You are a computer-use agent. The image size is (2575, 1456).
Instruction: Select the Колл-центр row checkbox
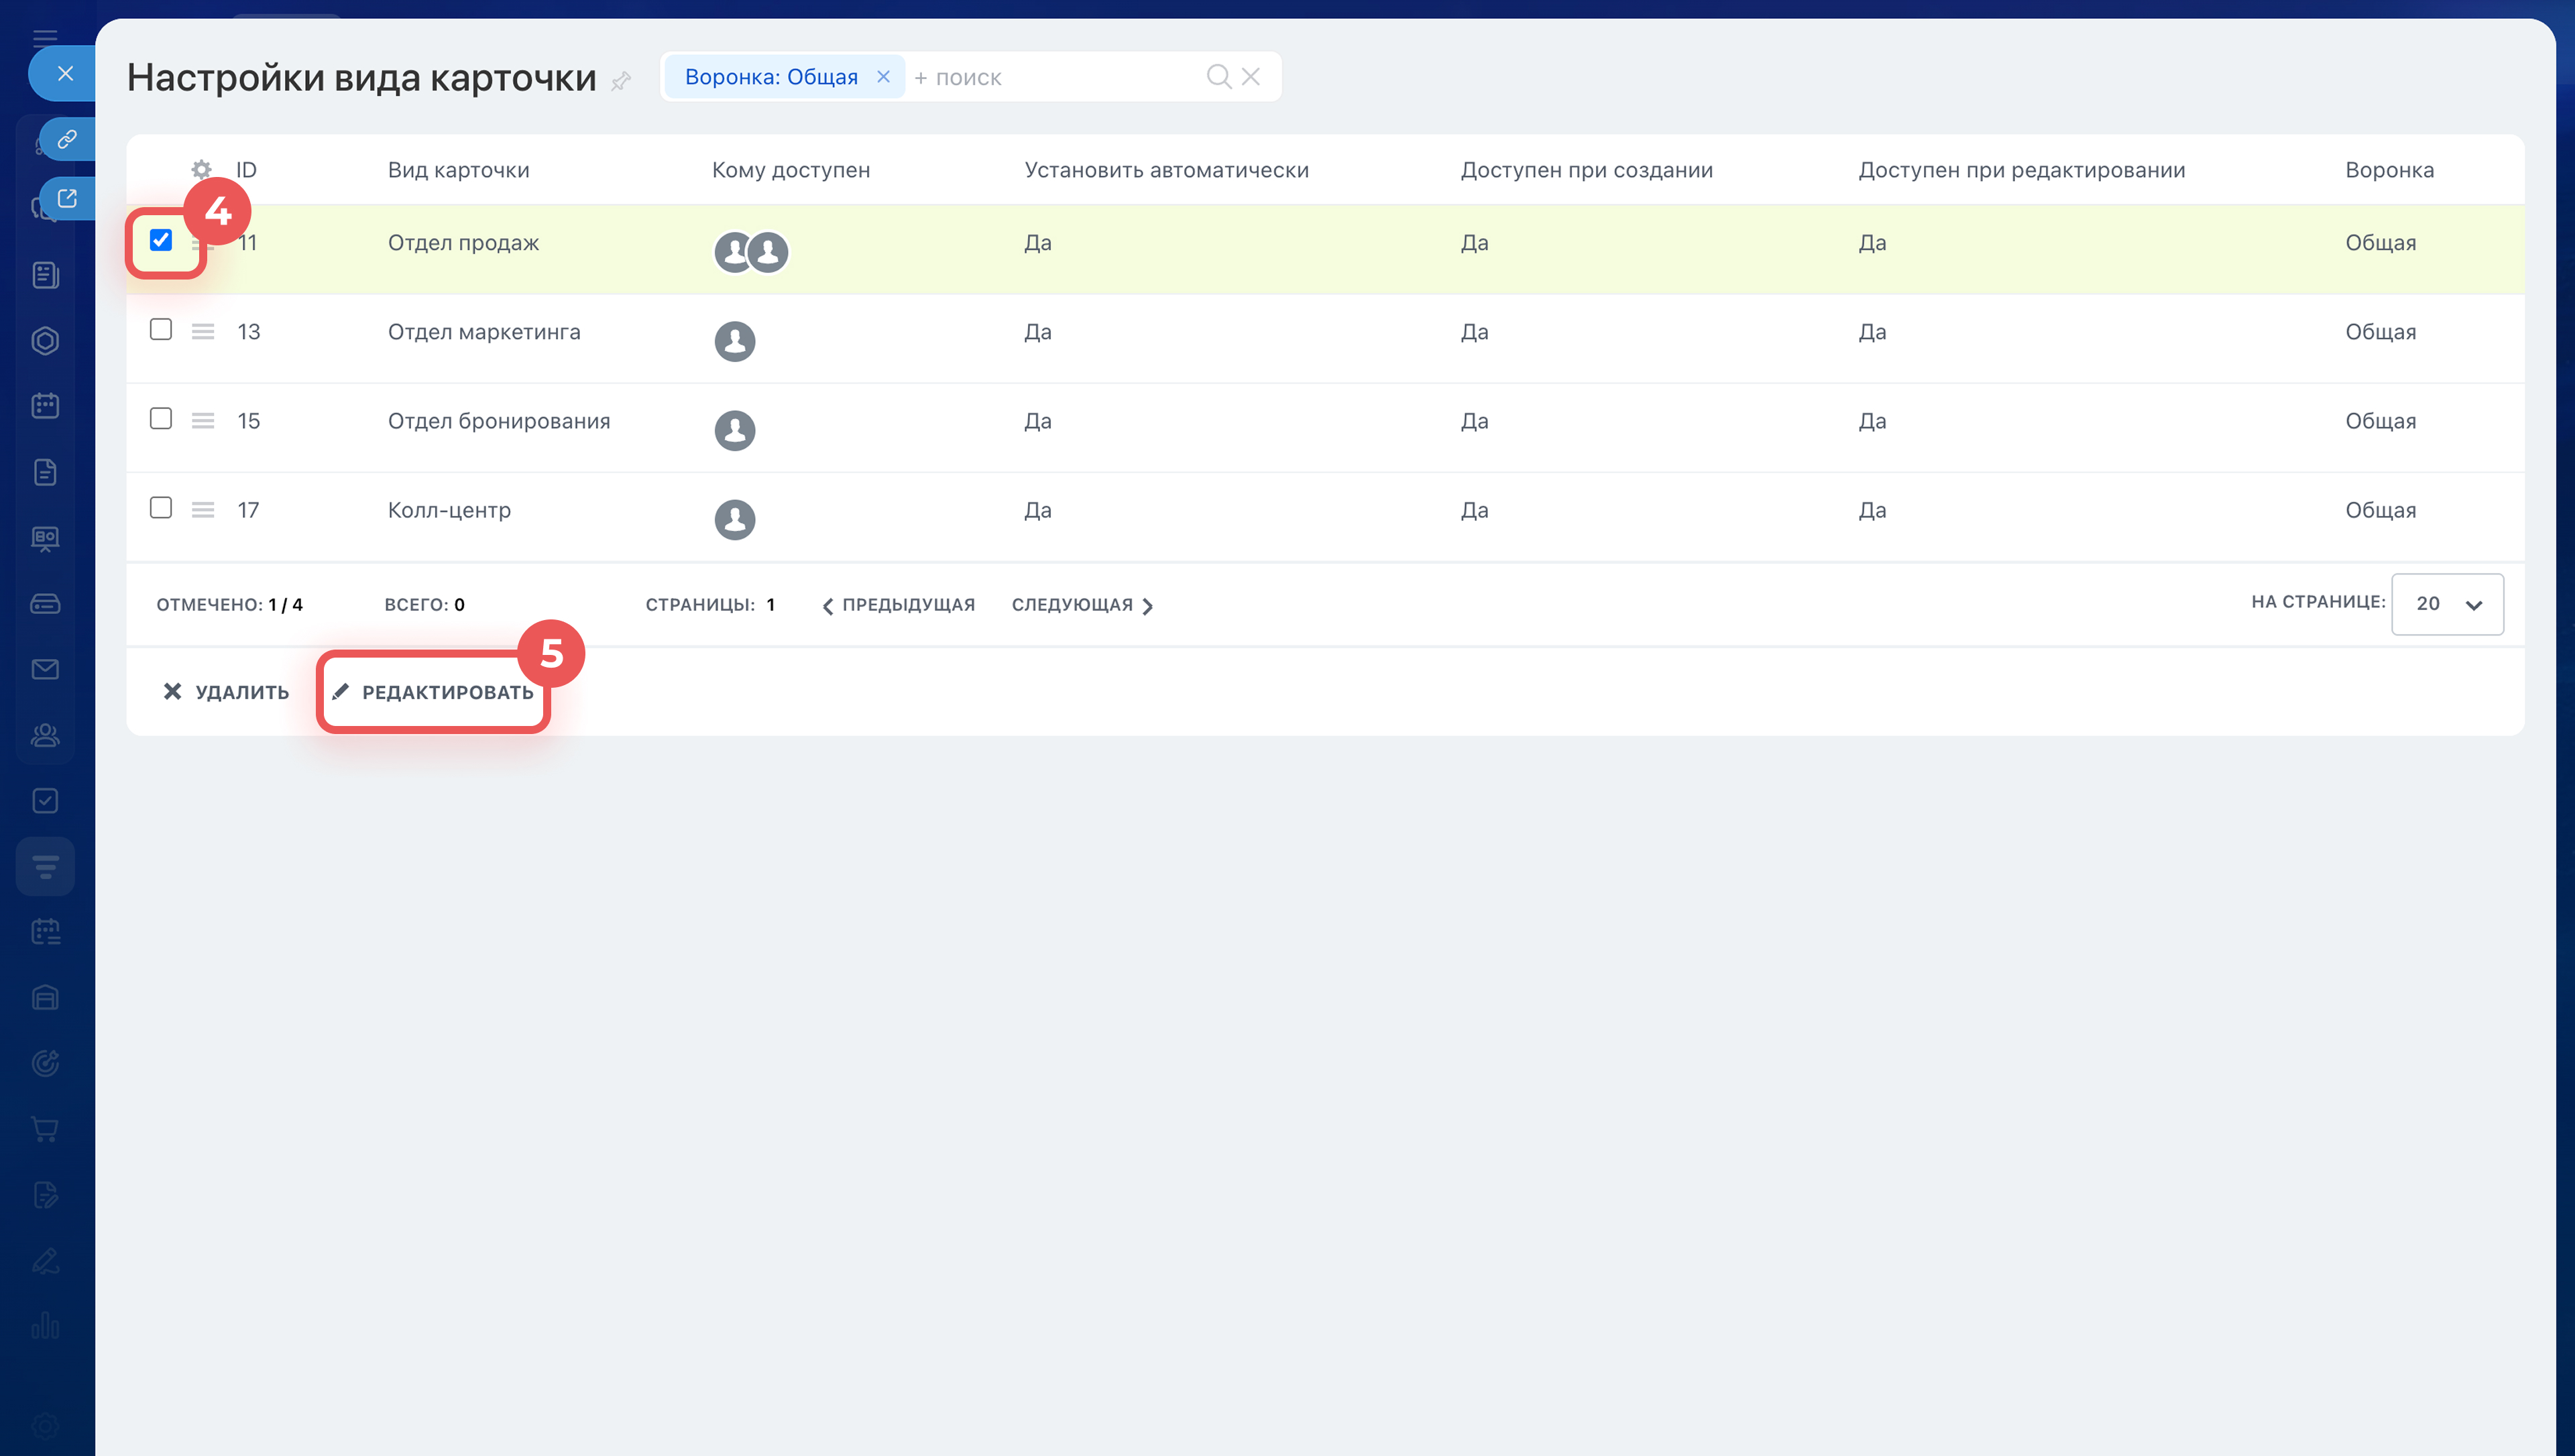[x=160, y=508]
